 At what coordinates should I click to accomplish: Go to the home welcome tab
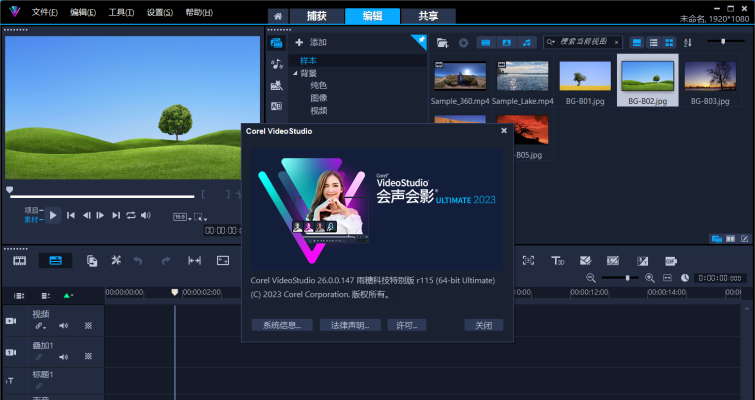click(x=278, y=16)
